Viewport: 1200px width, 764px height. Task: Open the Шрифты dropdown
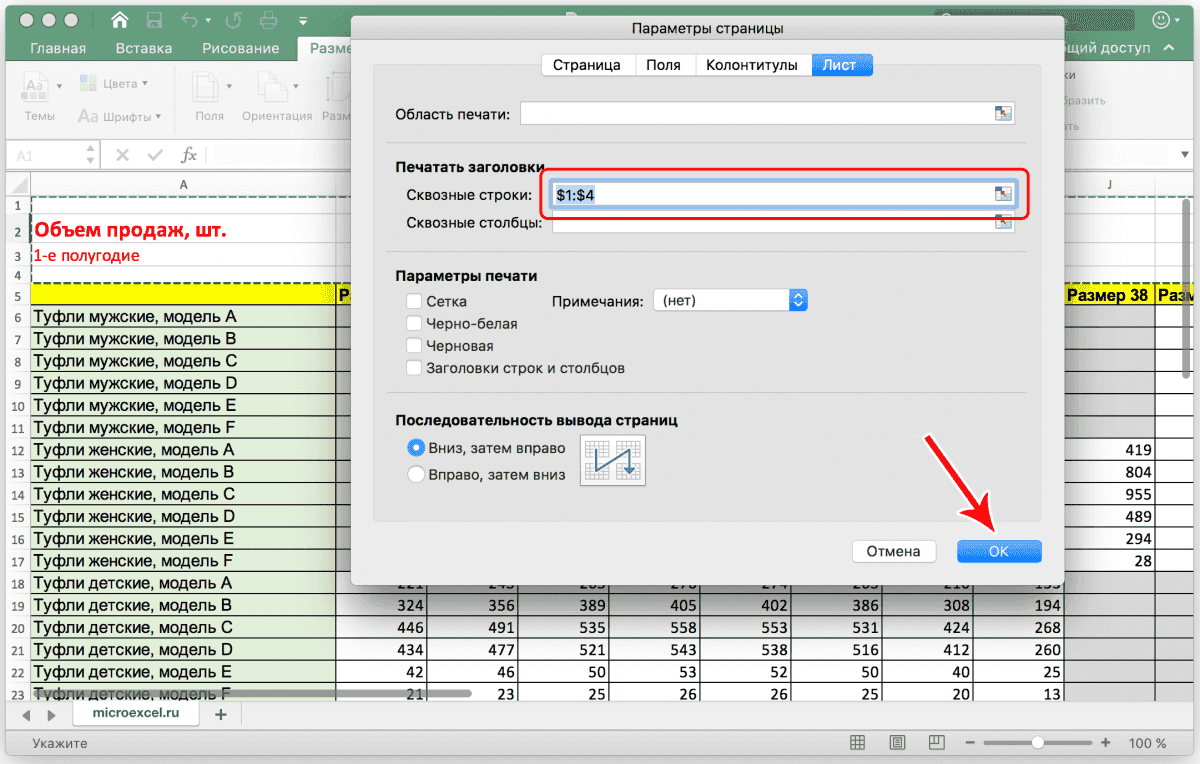pos(120,115)
